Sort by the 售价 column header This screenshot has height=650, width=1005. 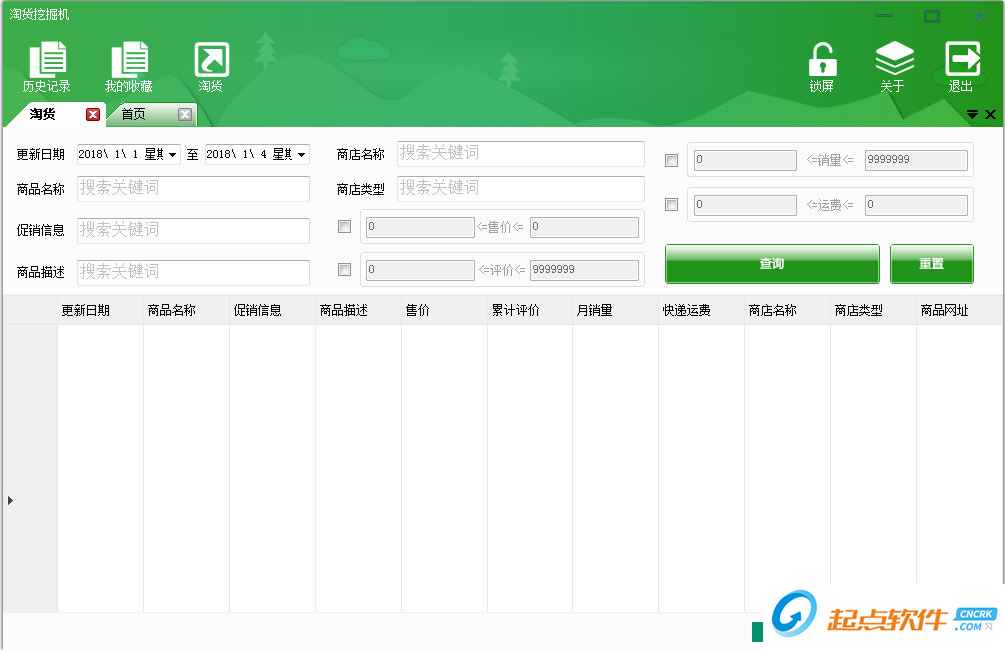(x=444, y=310)
